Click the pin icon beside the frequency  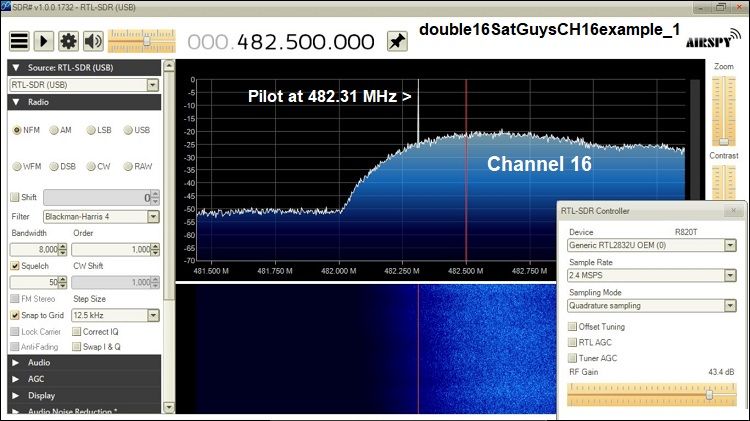397,41
